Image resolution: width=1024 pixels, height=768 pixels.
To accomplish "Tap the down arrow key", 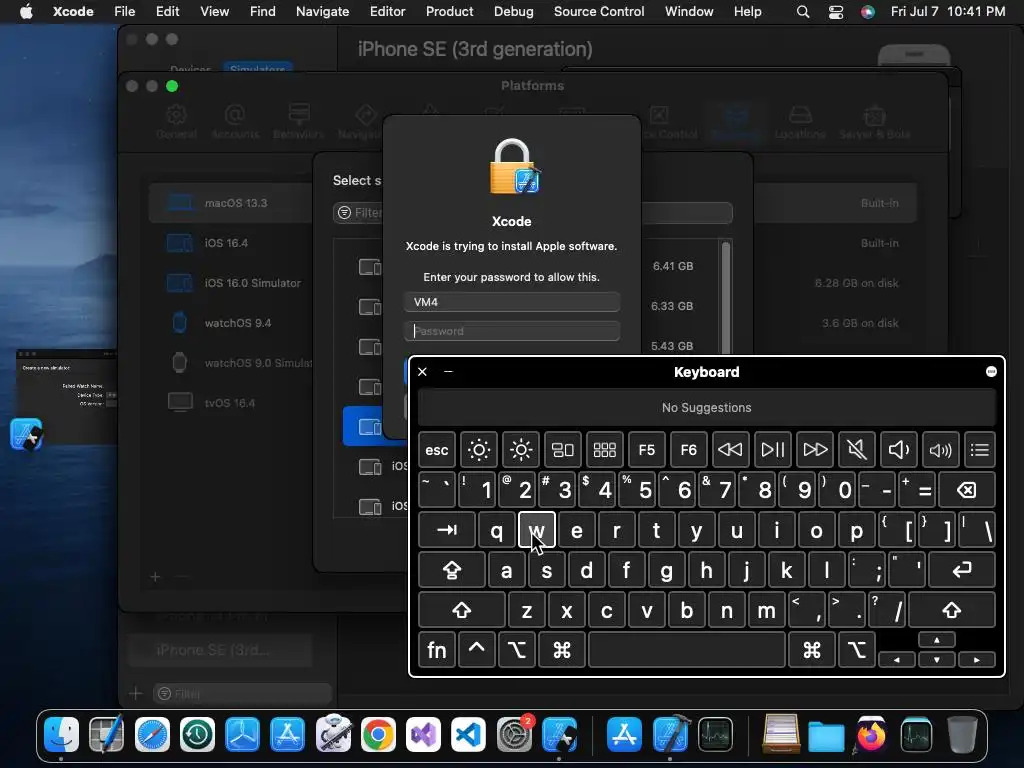I will 936,660.
